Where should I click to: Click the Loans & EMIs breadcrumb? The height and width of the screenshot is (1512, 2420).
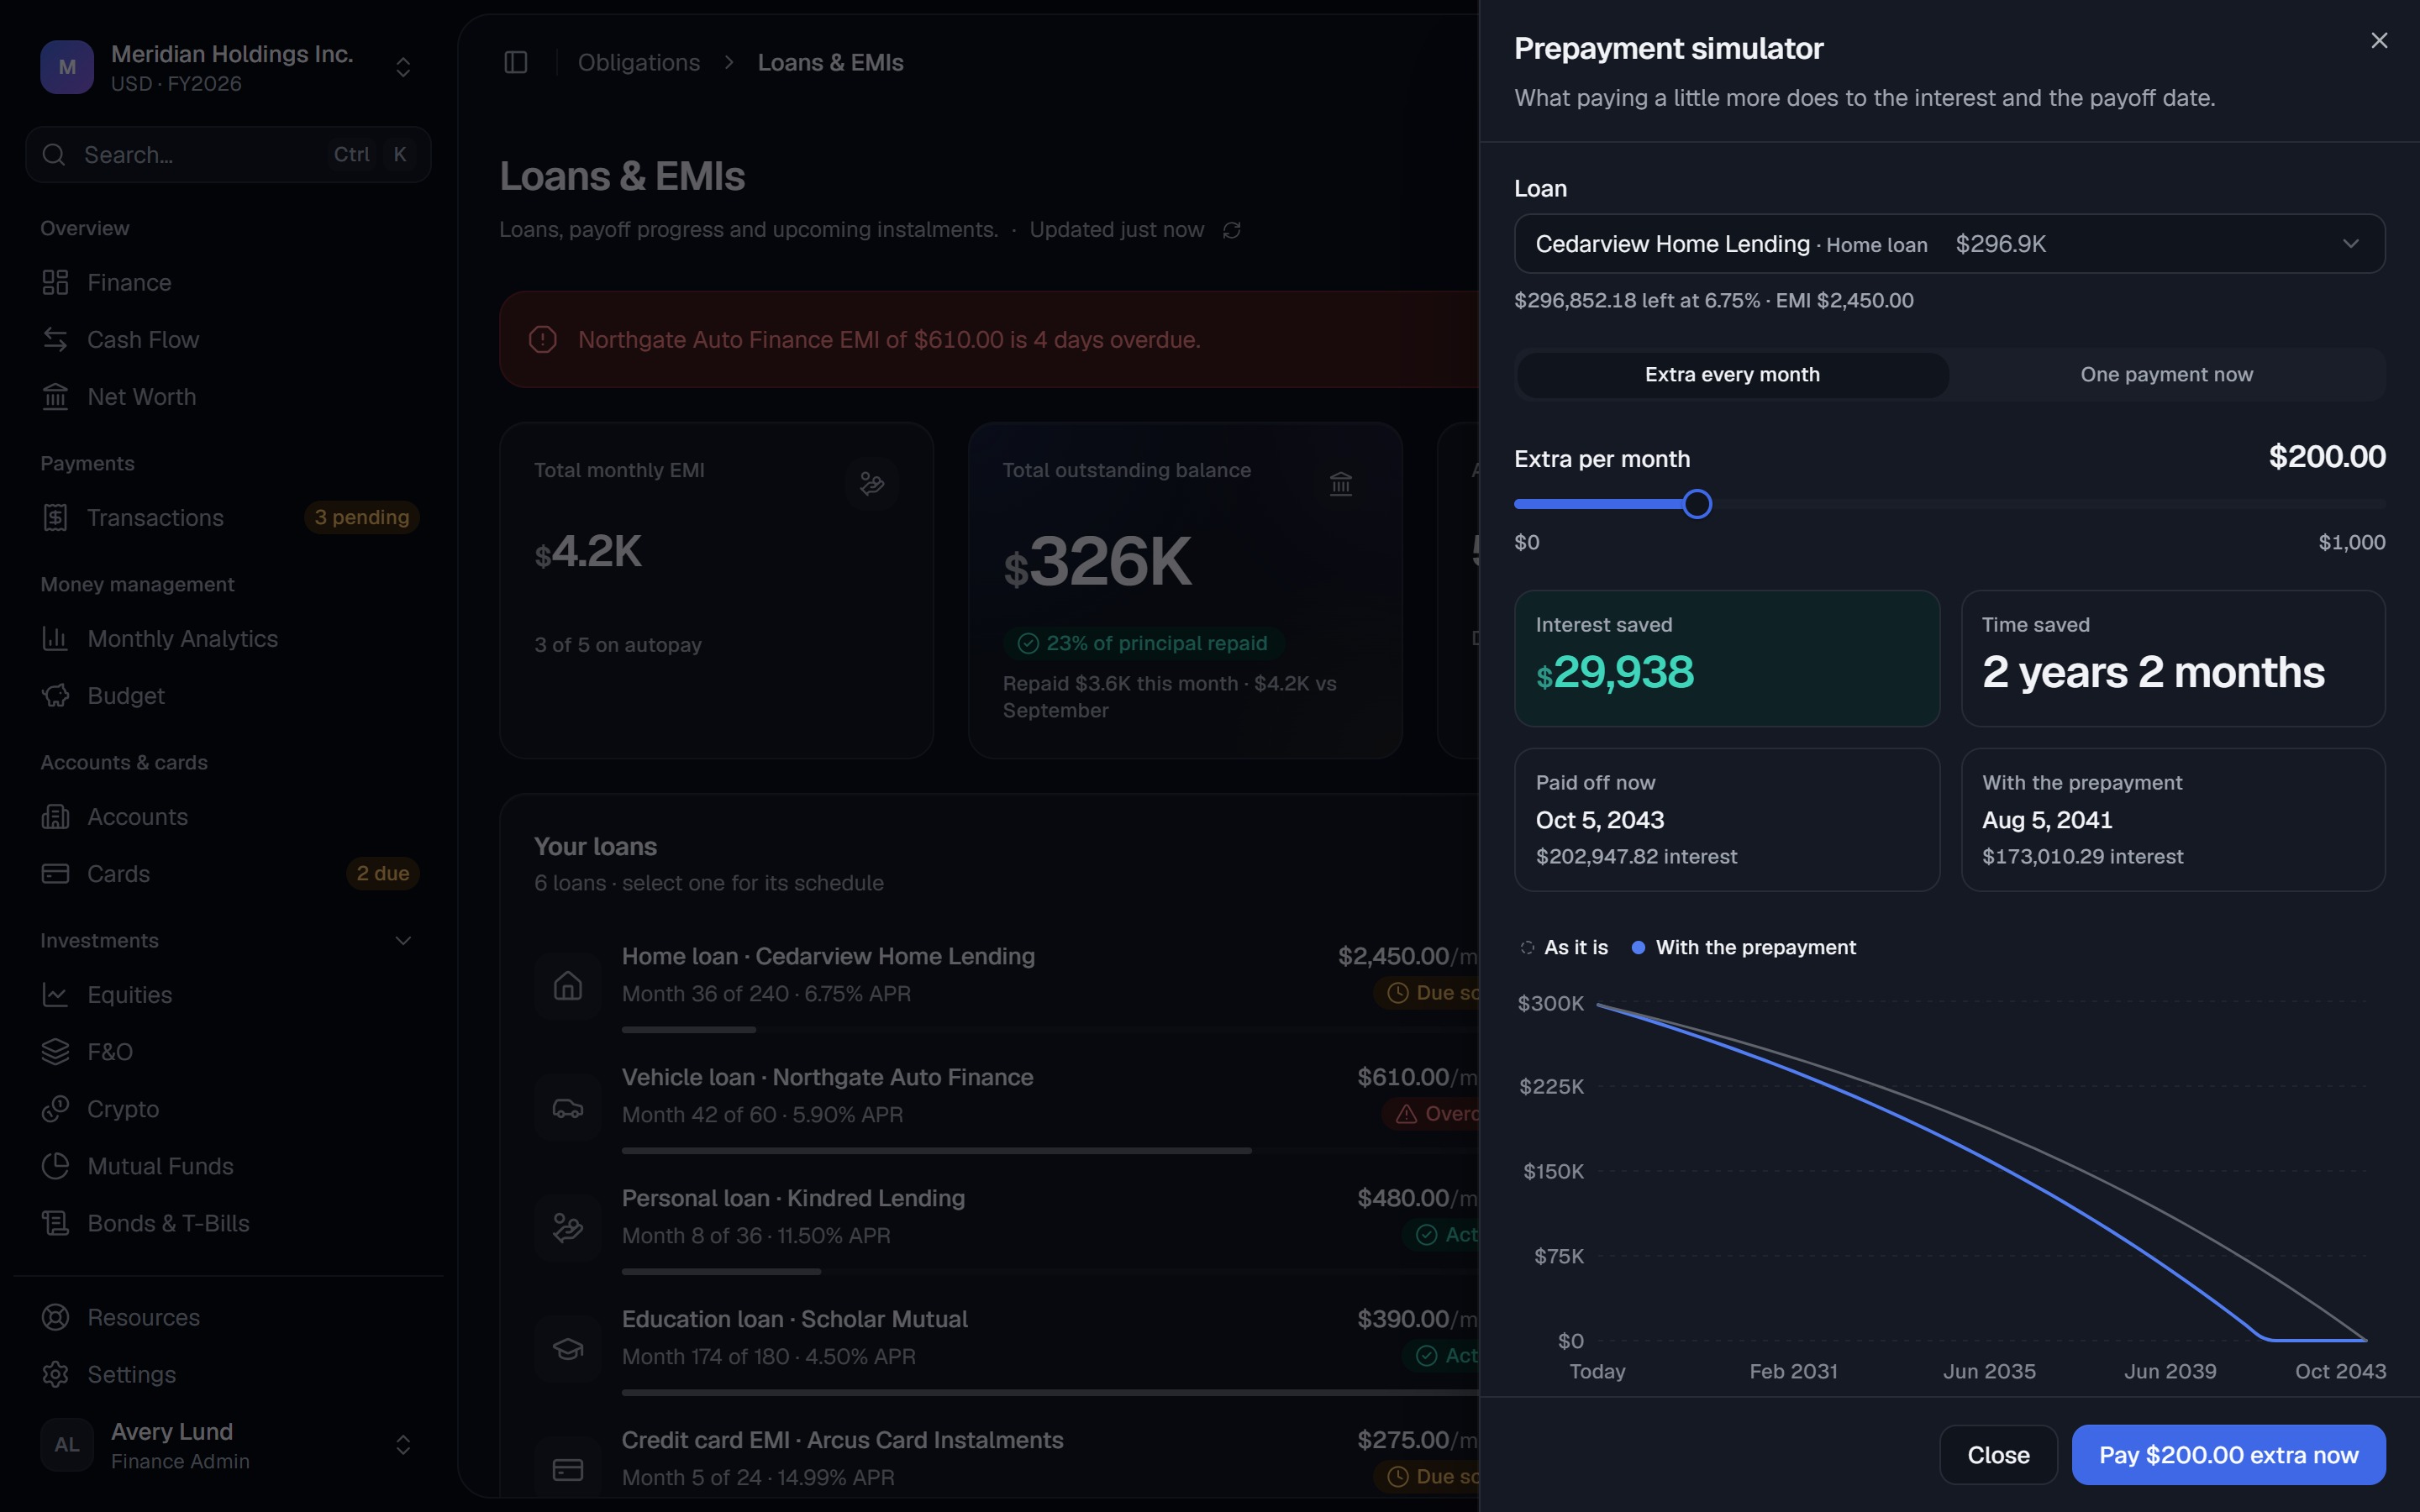pos(830,62)
